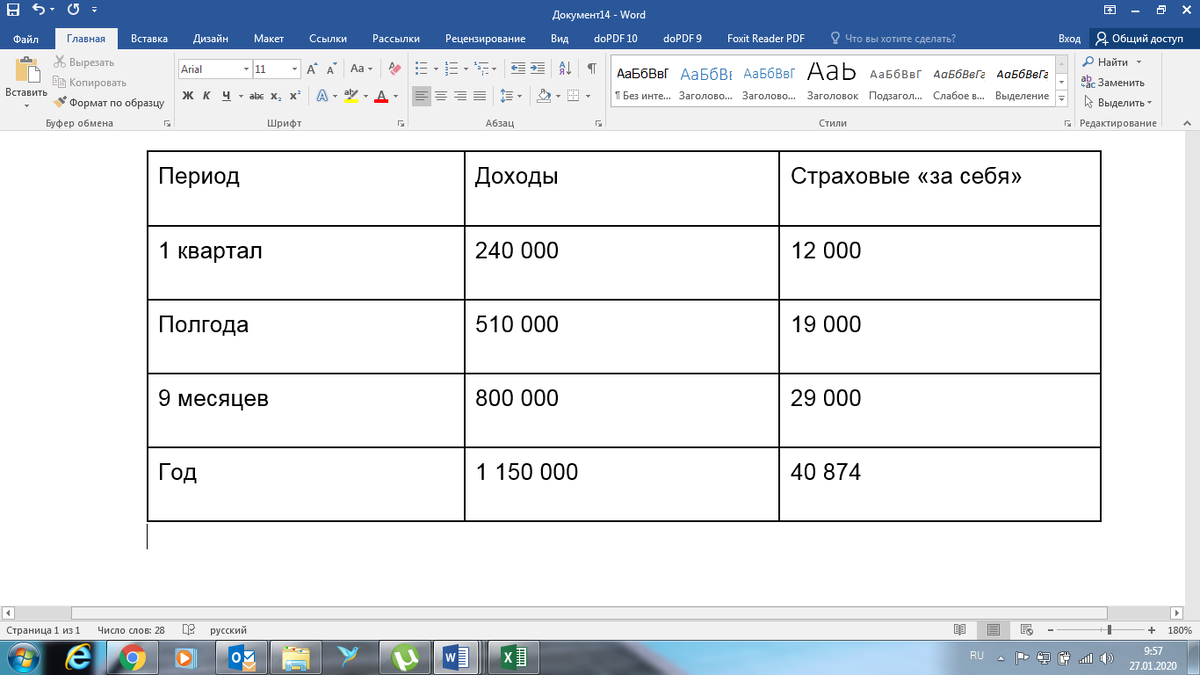The width and height of the screenshot is (1200, 675).
Task: Apply the red font color
Action: (x=380, y=96)
